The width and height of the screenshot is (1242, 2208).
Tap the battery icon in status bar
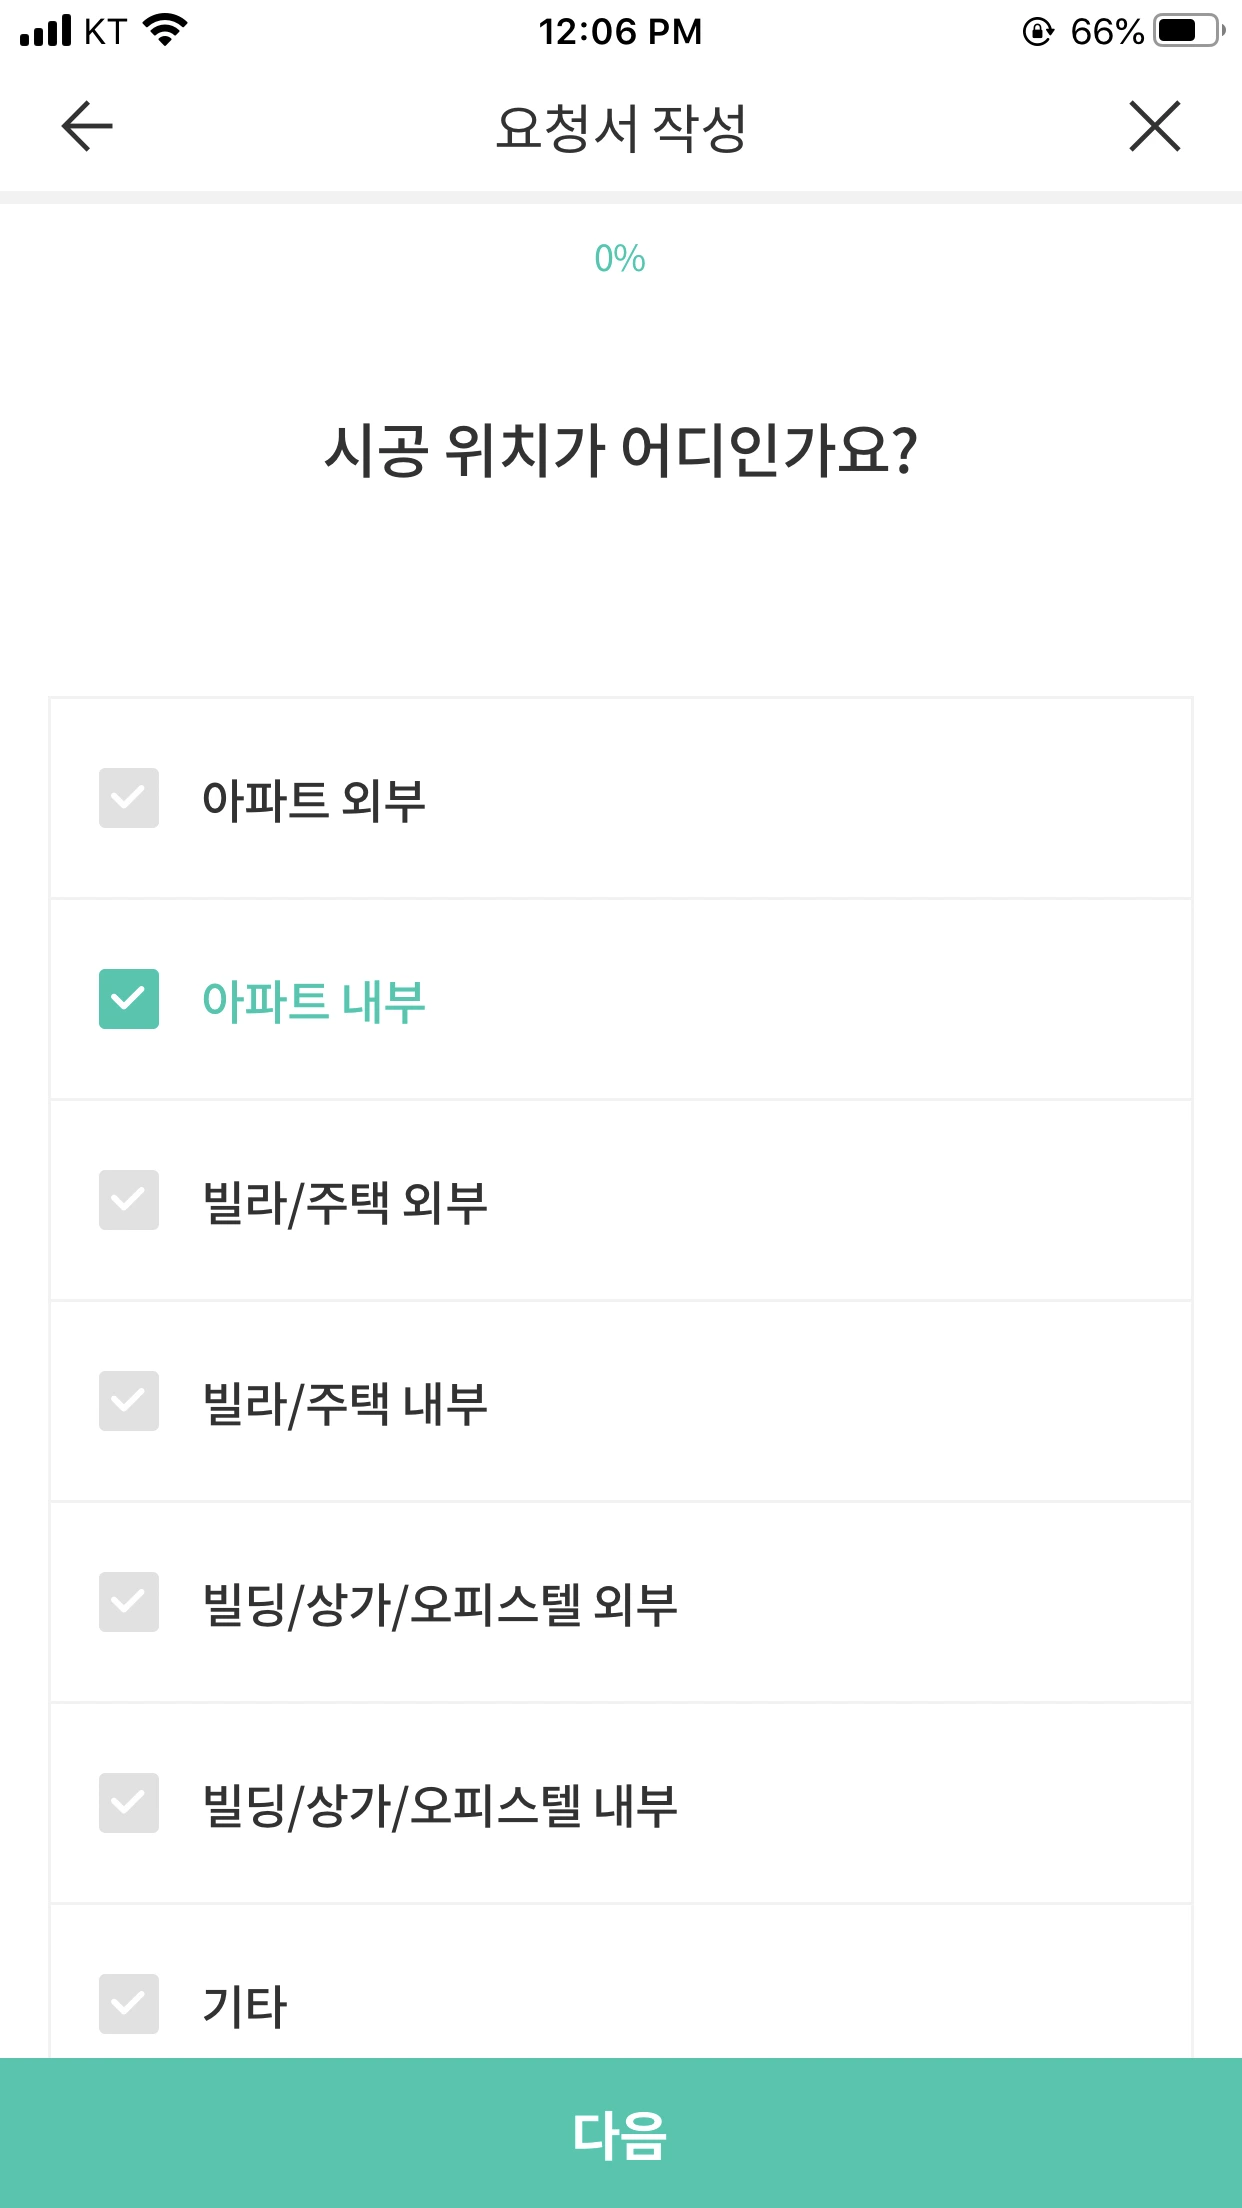[x=1190, y=31]
